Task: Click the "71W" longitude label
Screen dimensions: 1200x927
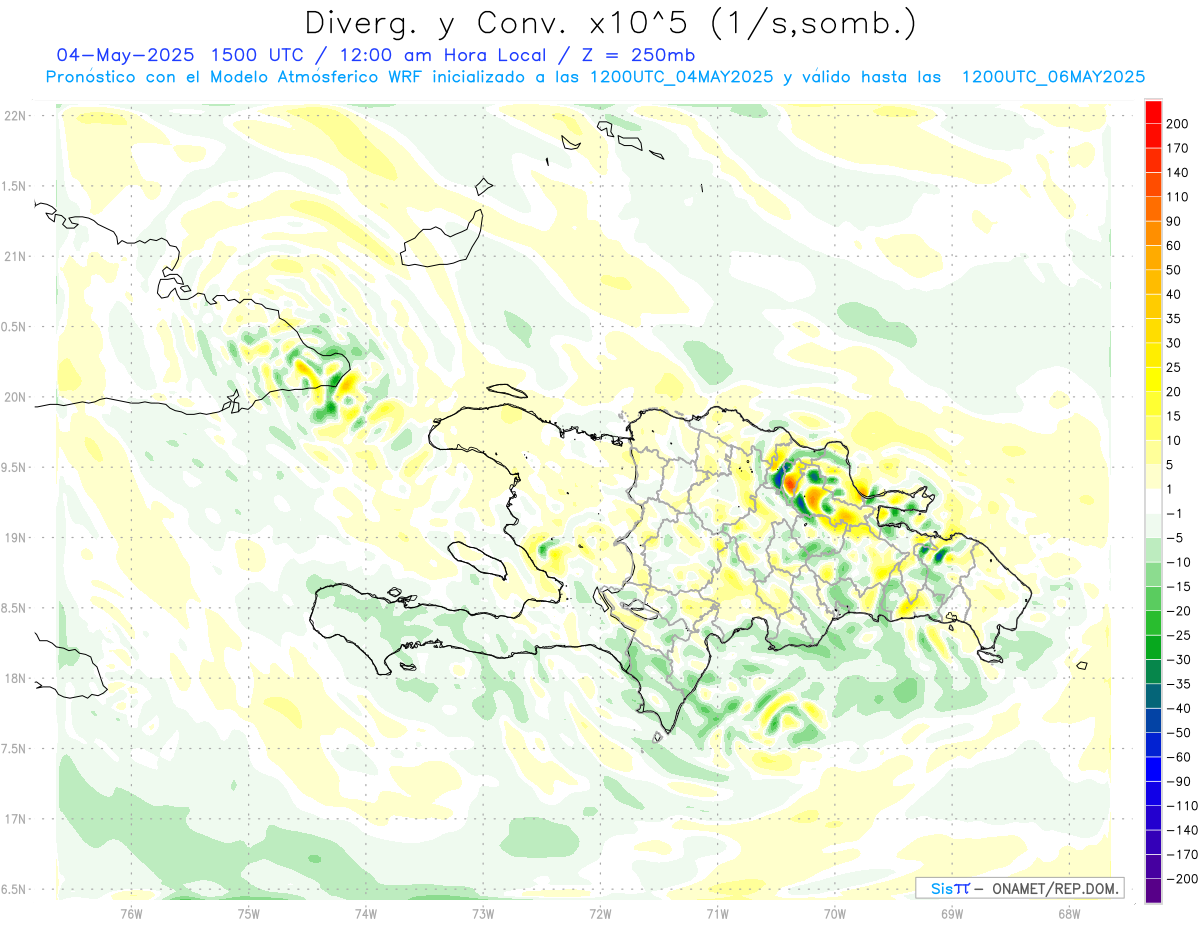Action: [717, 914]
